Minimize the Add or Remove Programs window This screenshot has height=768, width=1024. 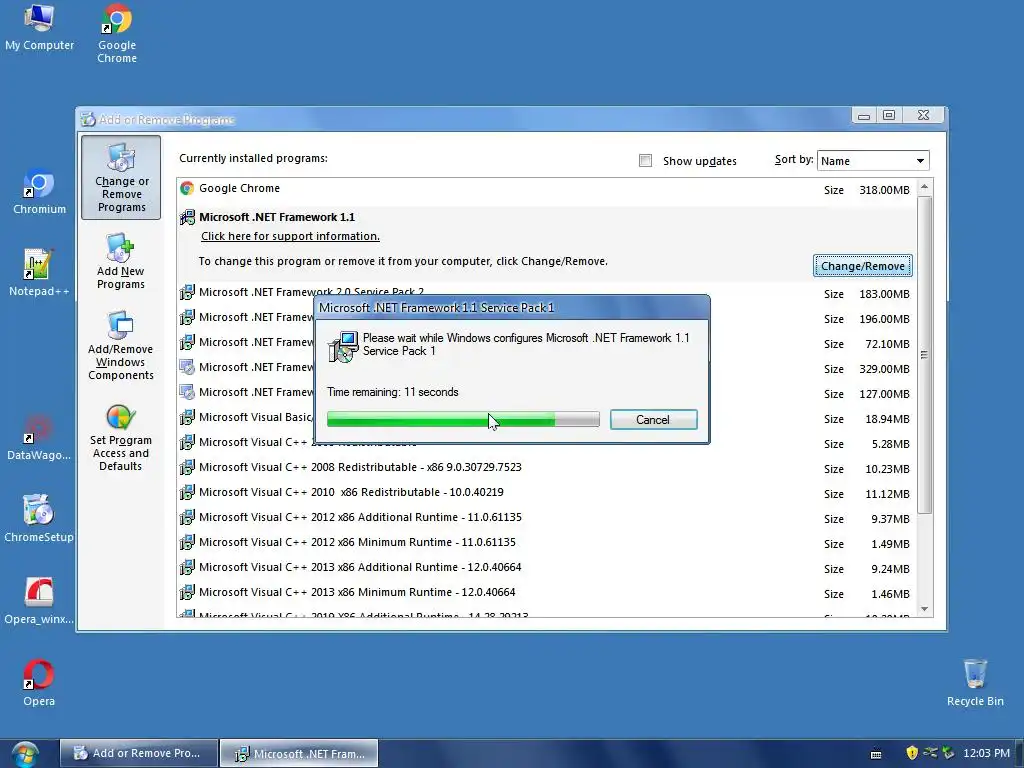(x=864, y=116)
